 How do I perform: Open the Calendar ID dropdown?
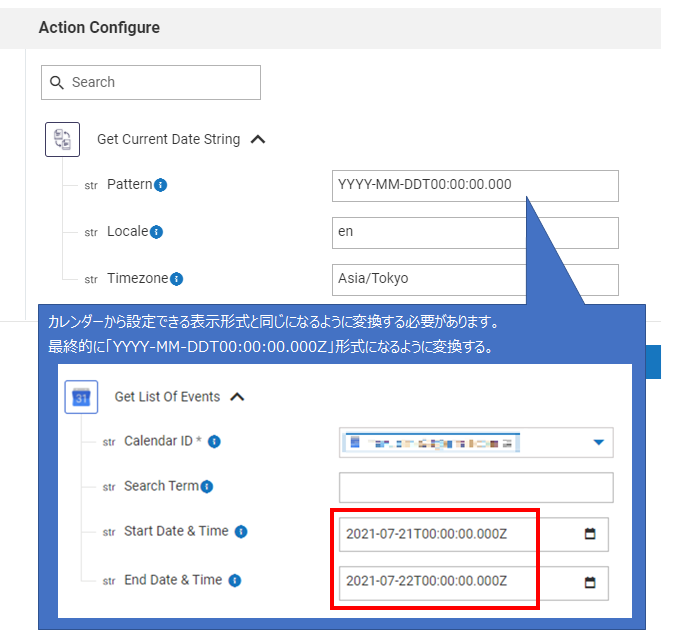point(599,442)
